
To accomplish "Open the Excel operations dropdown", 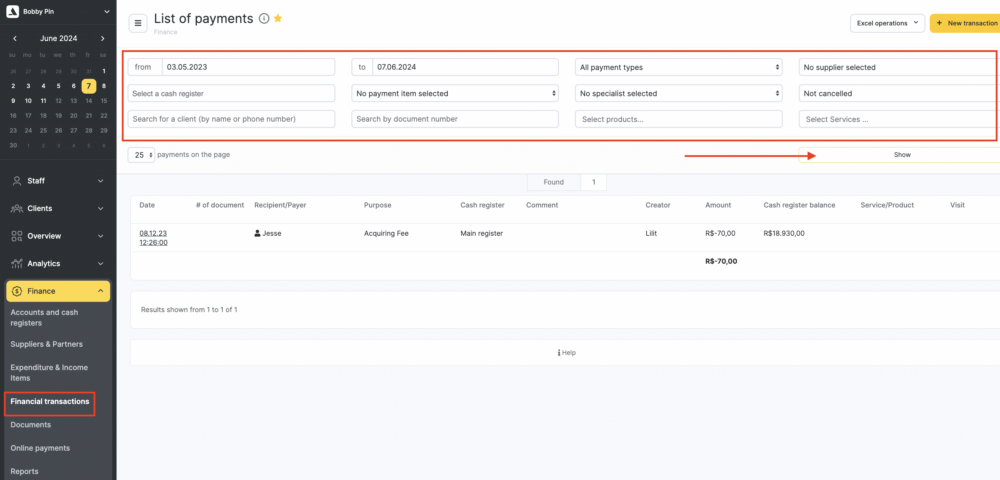I will [887, 23].
